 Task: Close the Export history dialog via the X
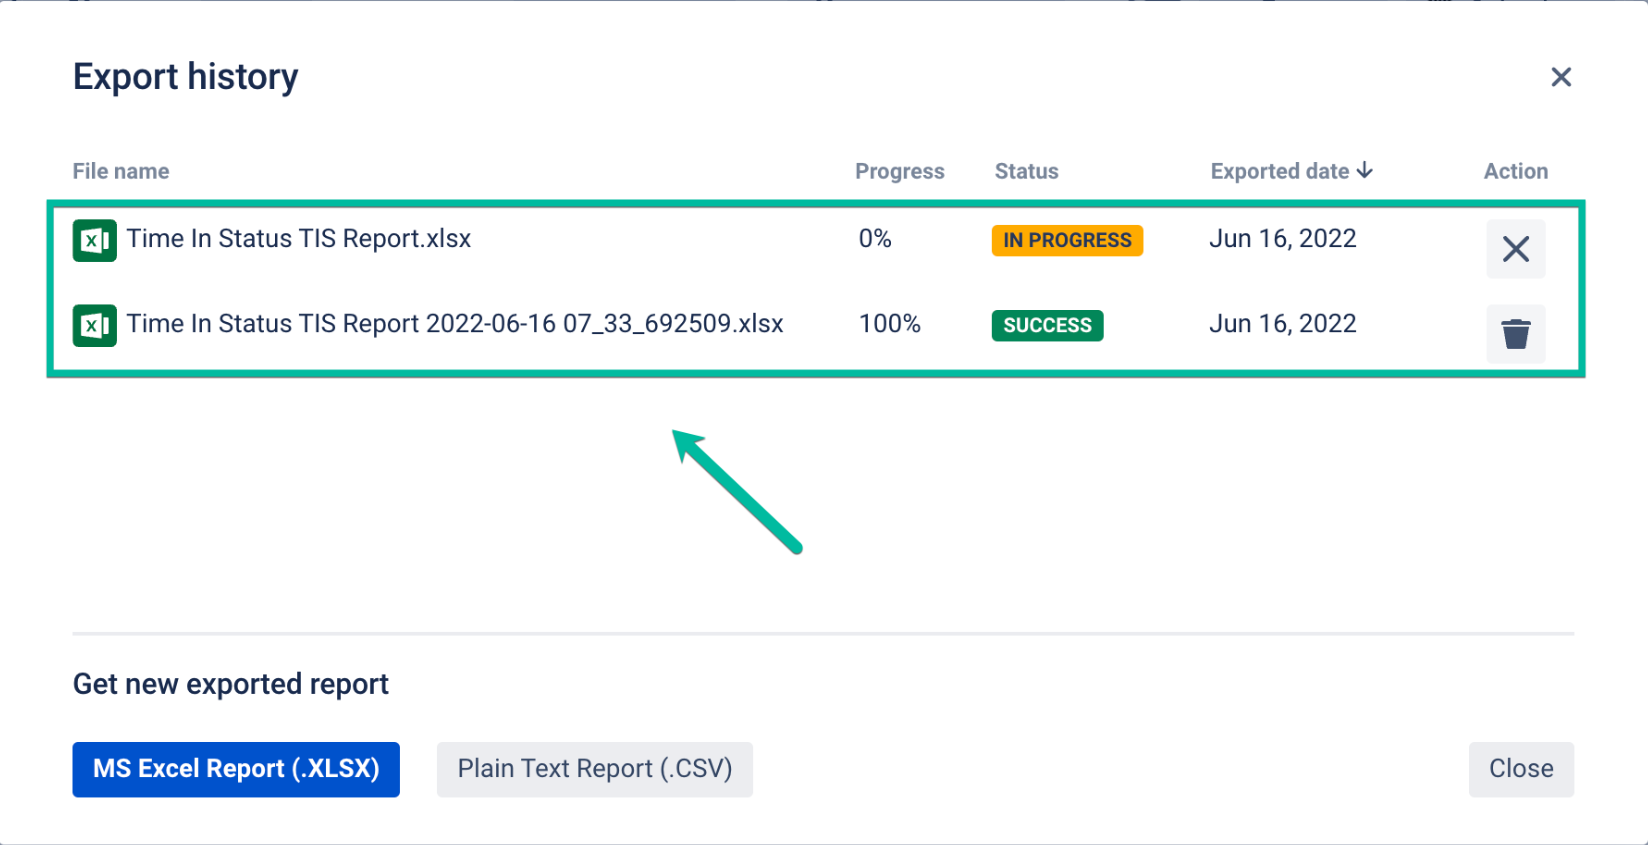[x=1561, y=76]
